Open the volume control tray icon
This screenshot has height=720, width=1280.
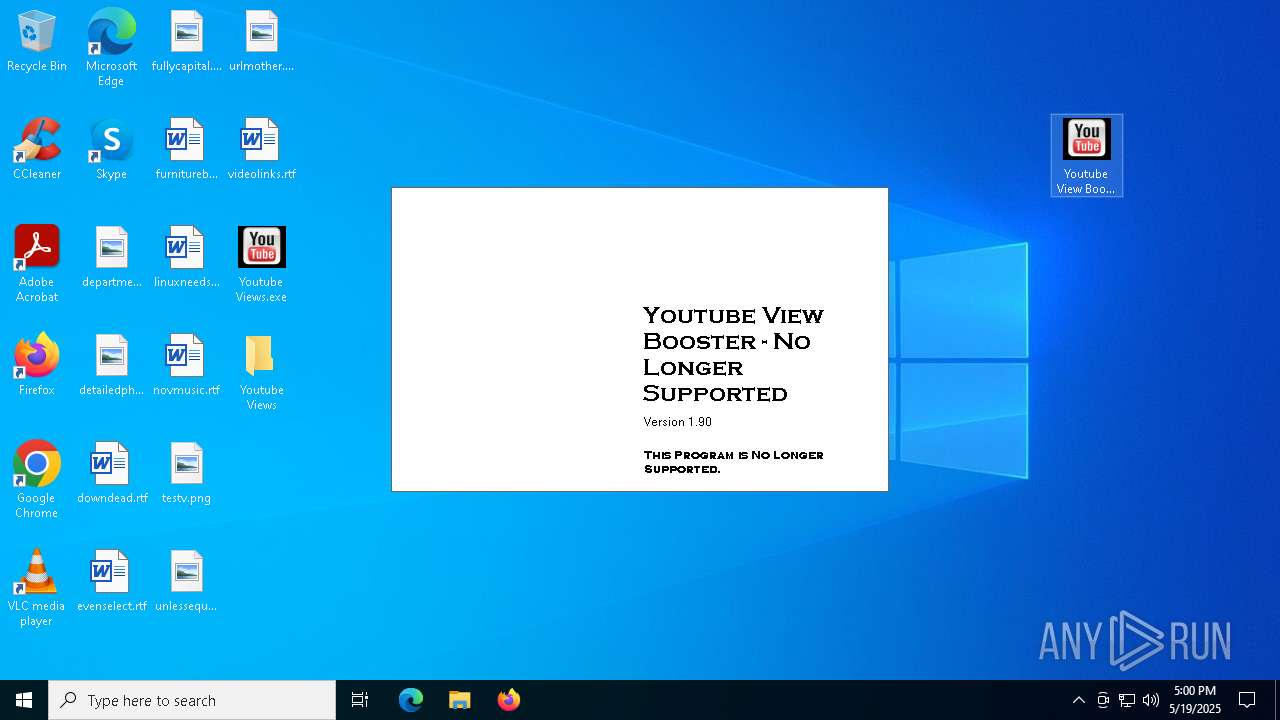pyautogui.click(x=1151, y=700)
